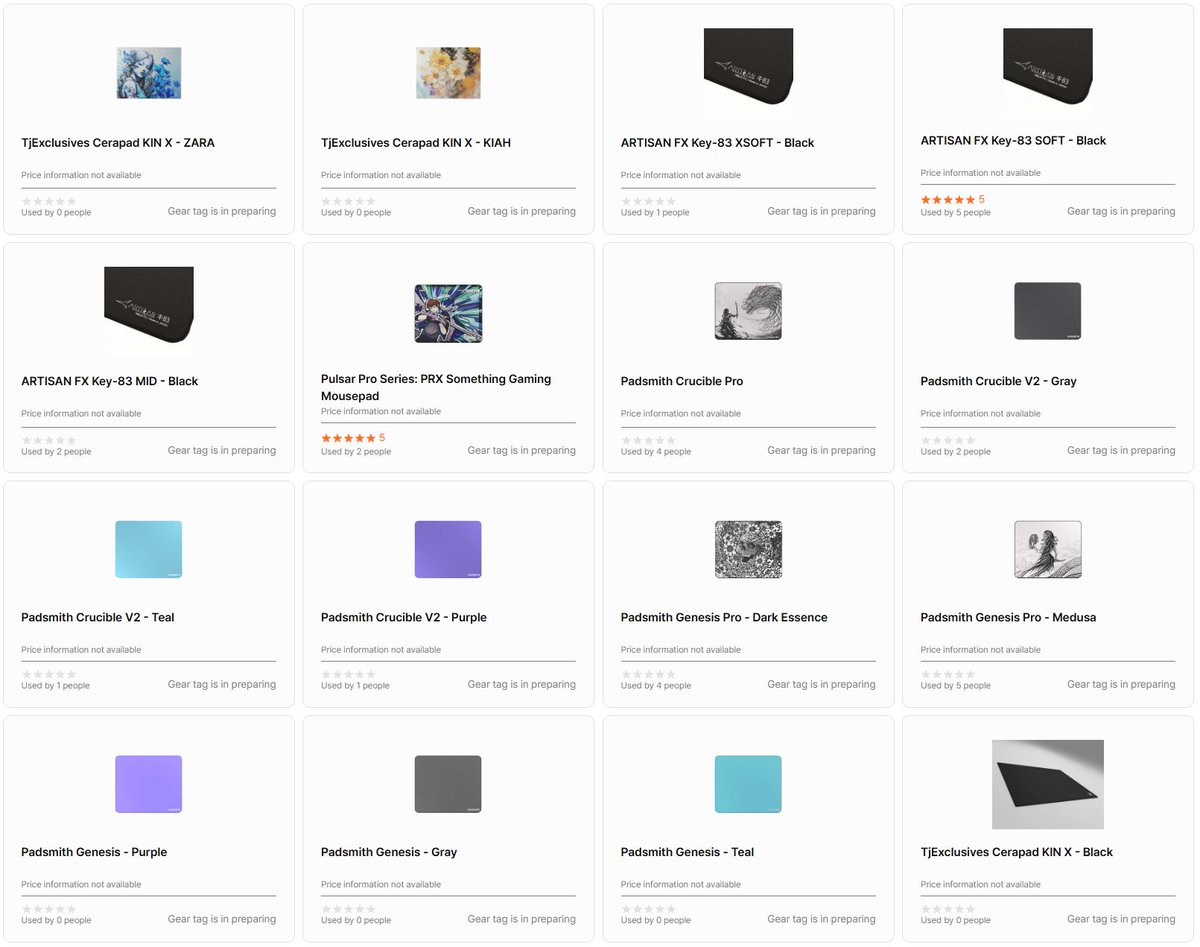Open TjExclusives Cerapad KIN X - ZARA title
The height and width of the screenshot is (947, 1200).
(118, 143)
